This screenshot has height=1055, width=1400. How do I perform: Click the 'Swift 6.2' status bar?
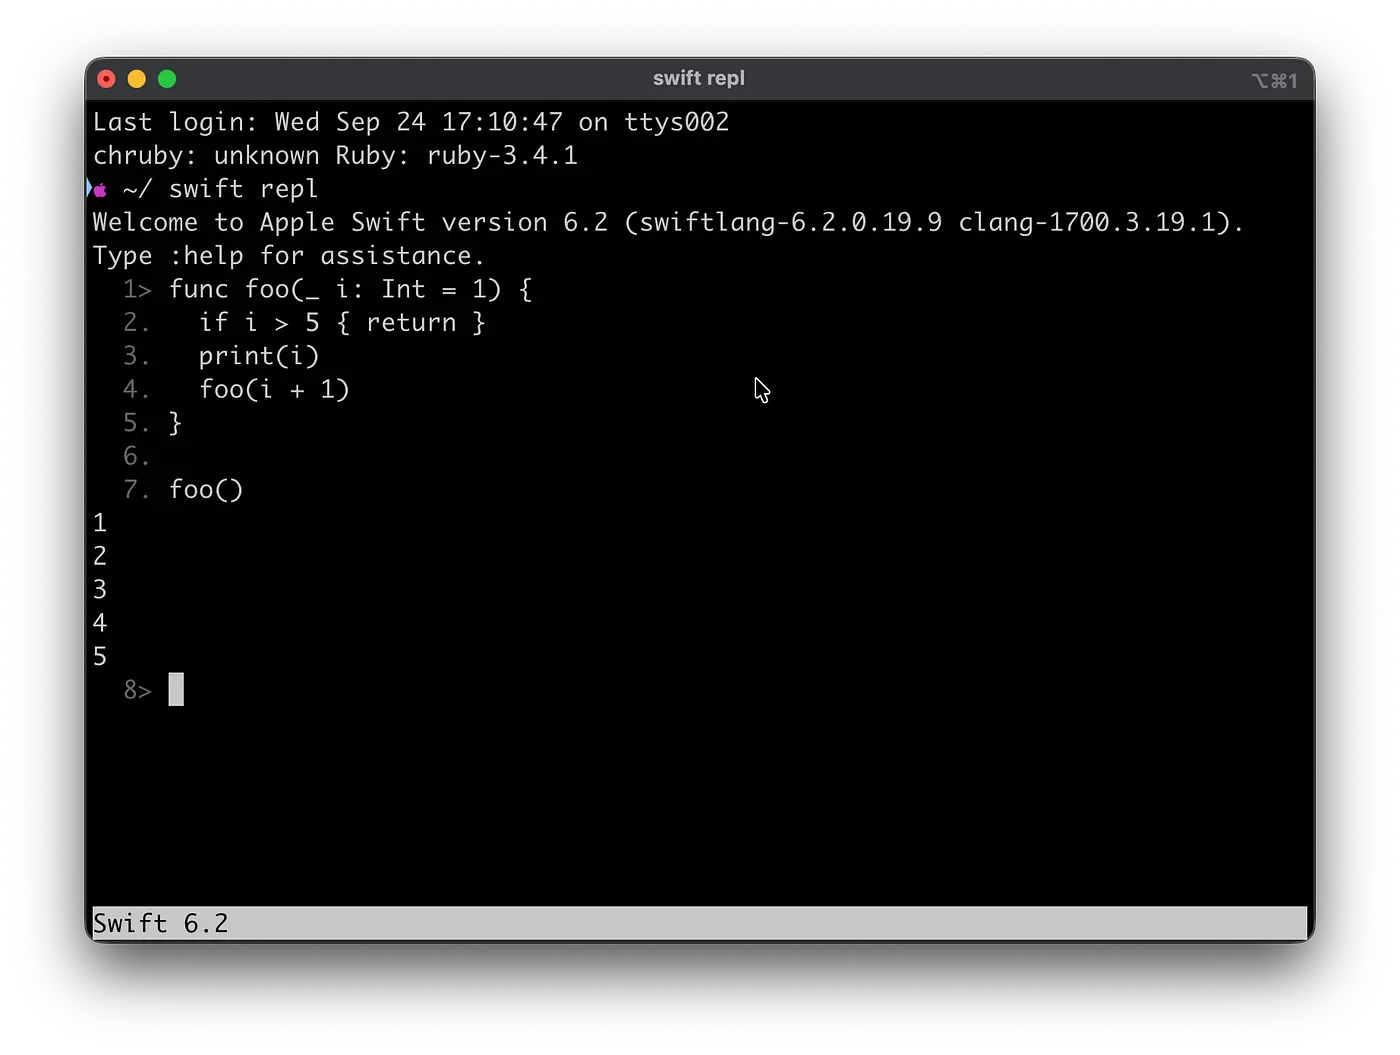point(700,923)
